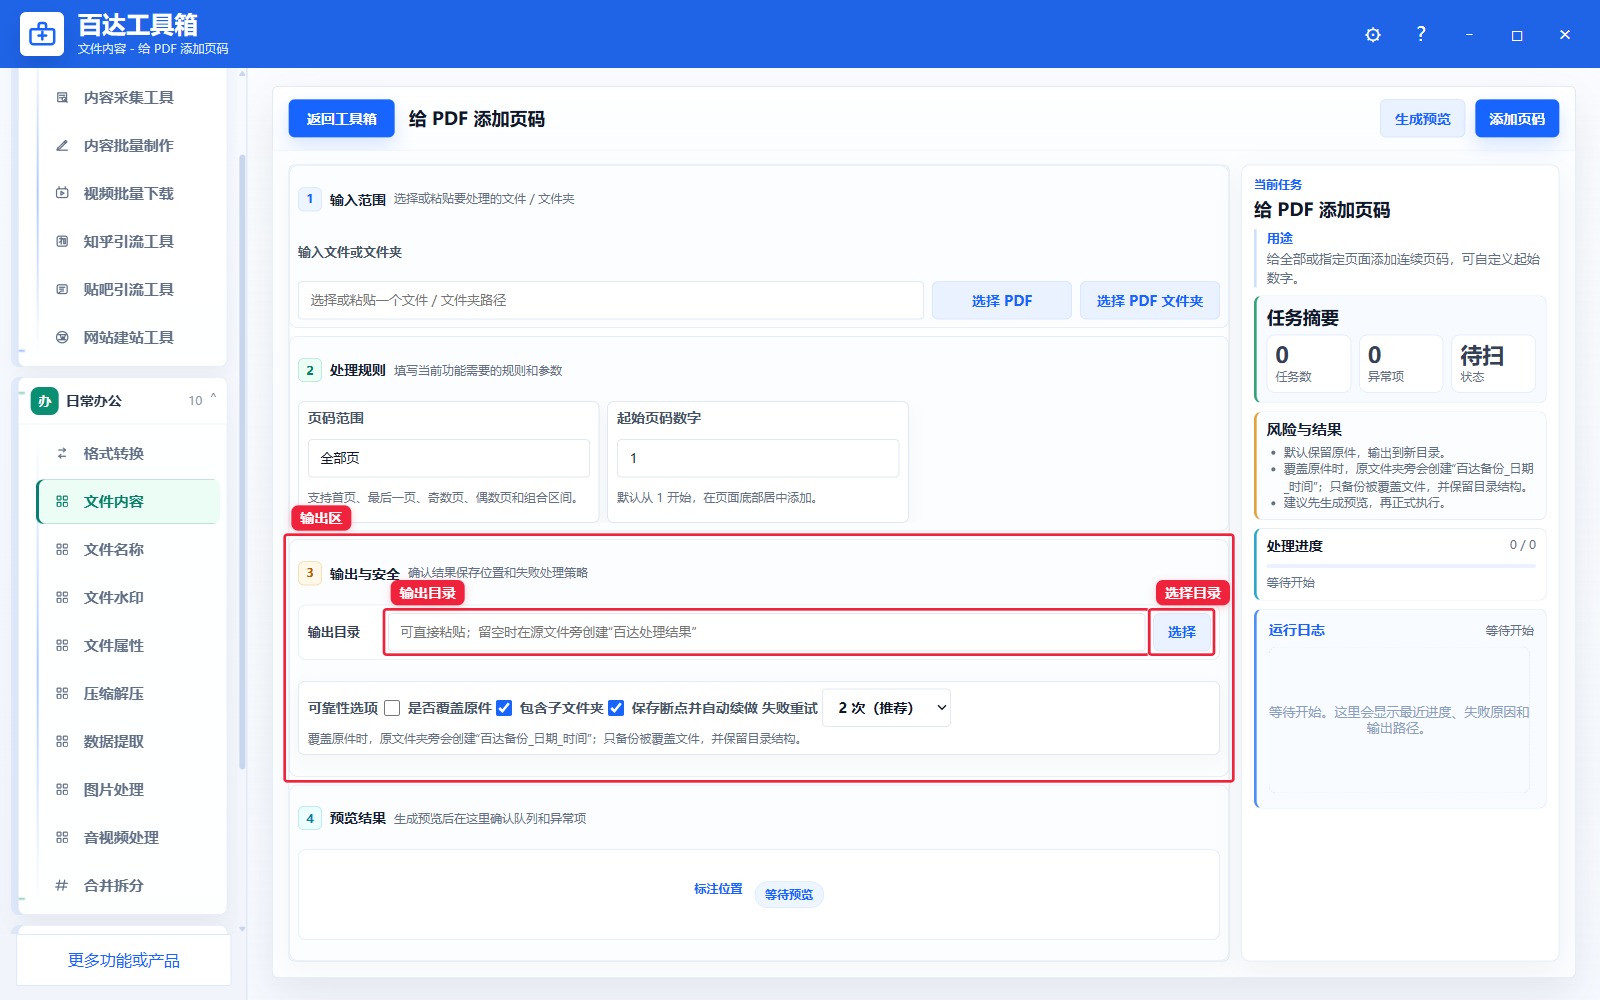Screen dimensions: 1600x1000
Task: Click the 风险与结果 heading
Action: [x=1304, y=430]
